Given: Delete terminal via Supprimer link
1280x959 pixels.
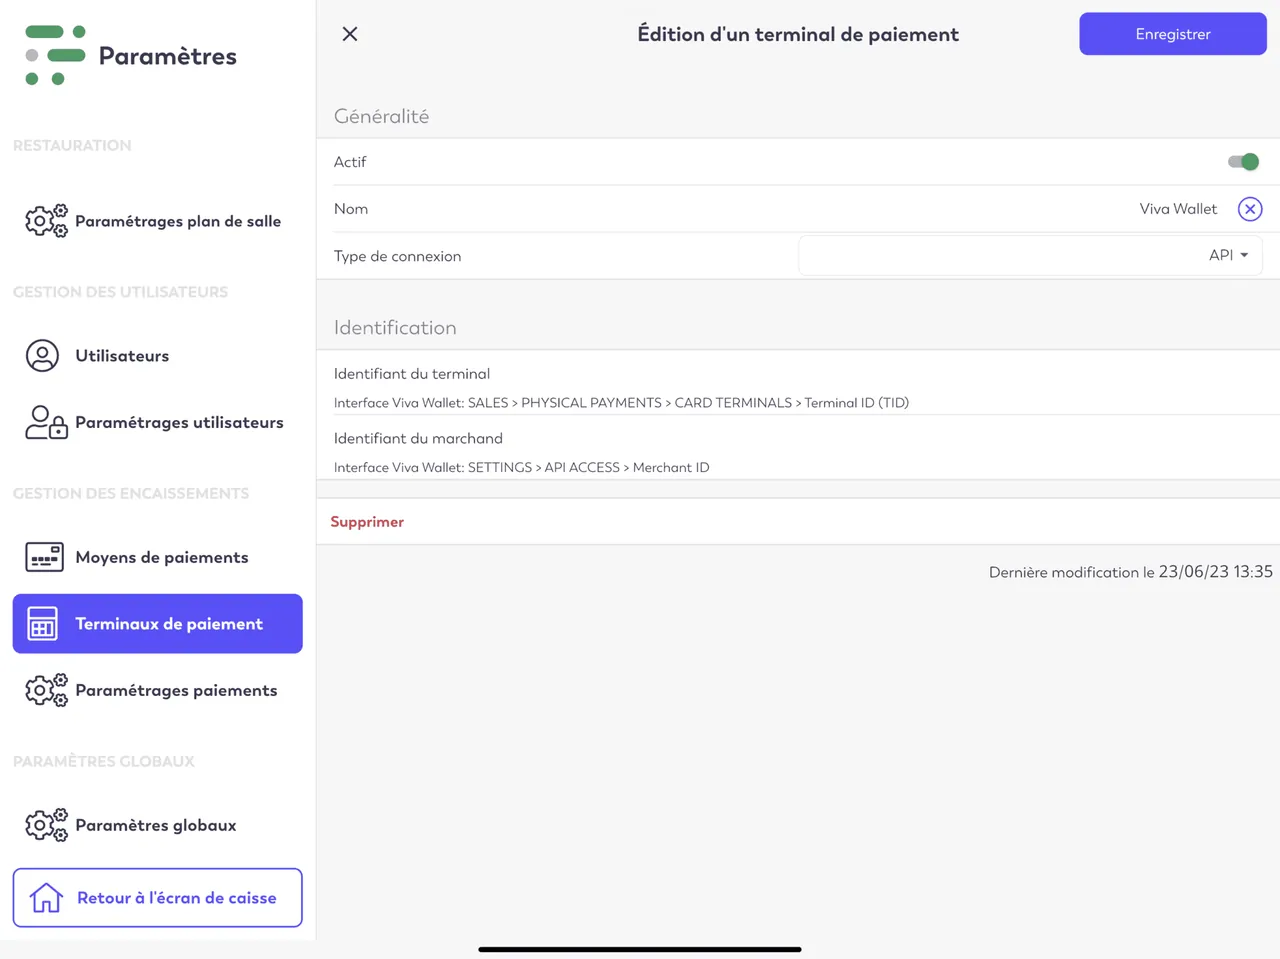Looking at the screenshot, I should coord(367,522).
